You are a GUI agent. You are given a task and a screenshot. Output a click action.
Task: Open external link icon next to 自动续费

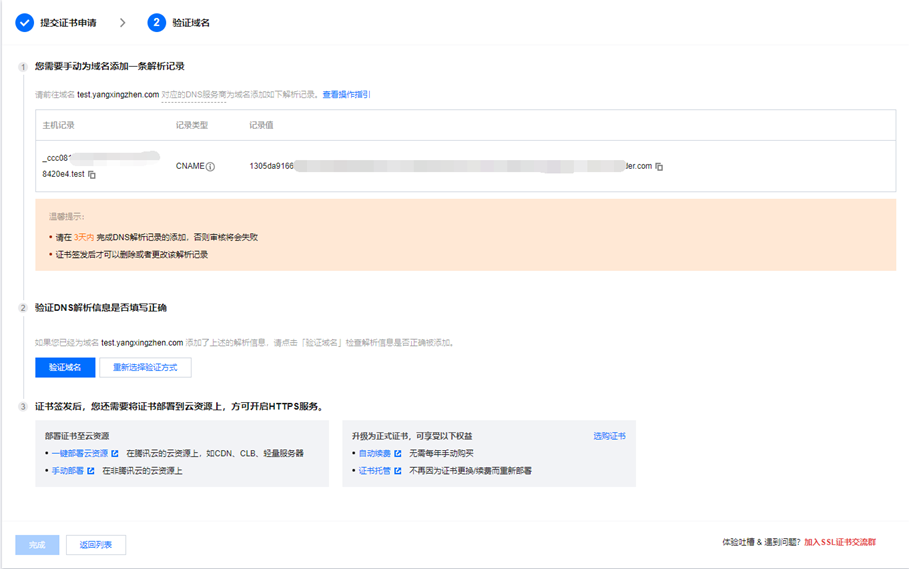point(398,453)
